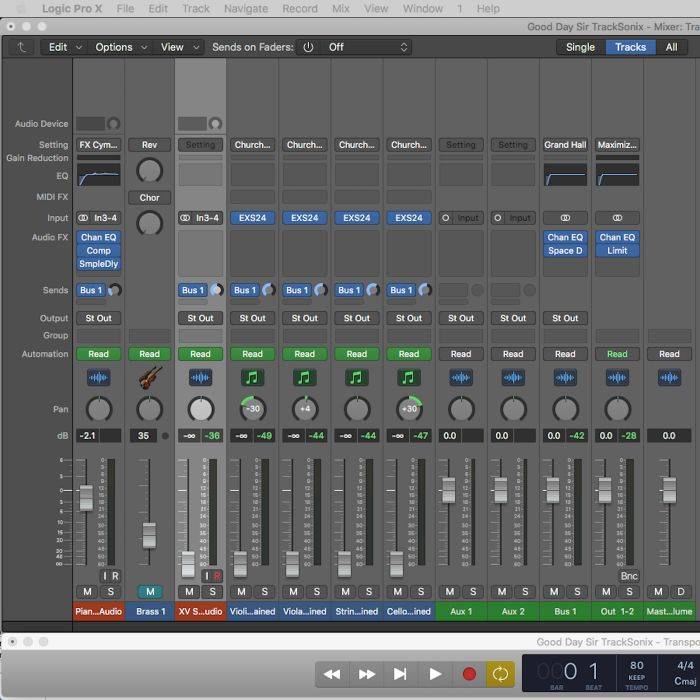Viewport: 700px width, 700px height.
Task: Toggle the Sends on Faders power button
Action: coord(308,47)
